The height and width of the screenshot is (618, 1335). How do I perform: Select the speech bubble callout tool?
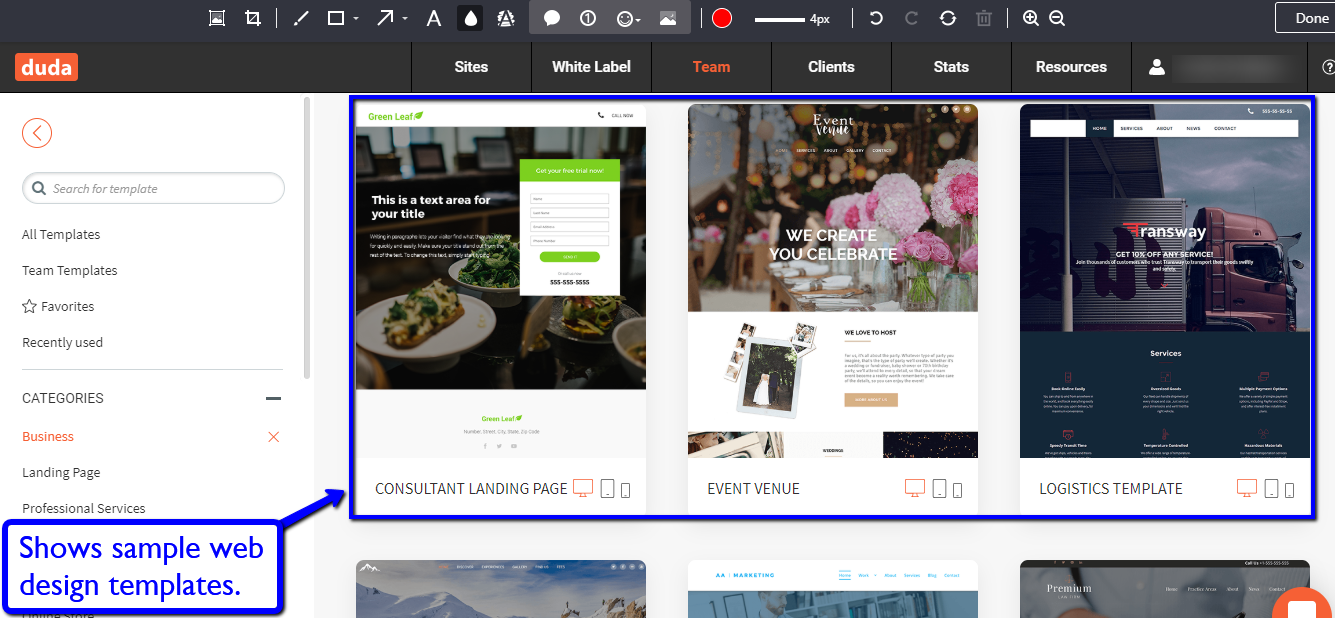click(x=551, y=18)
